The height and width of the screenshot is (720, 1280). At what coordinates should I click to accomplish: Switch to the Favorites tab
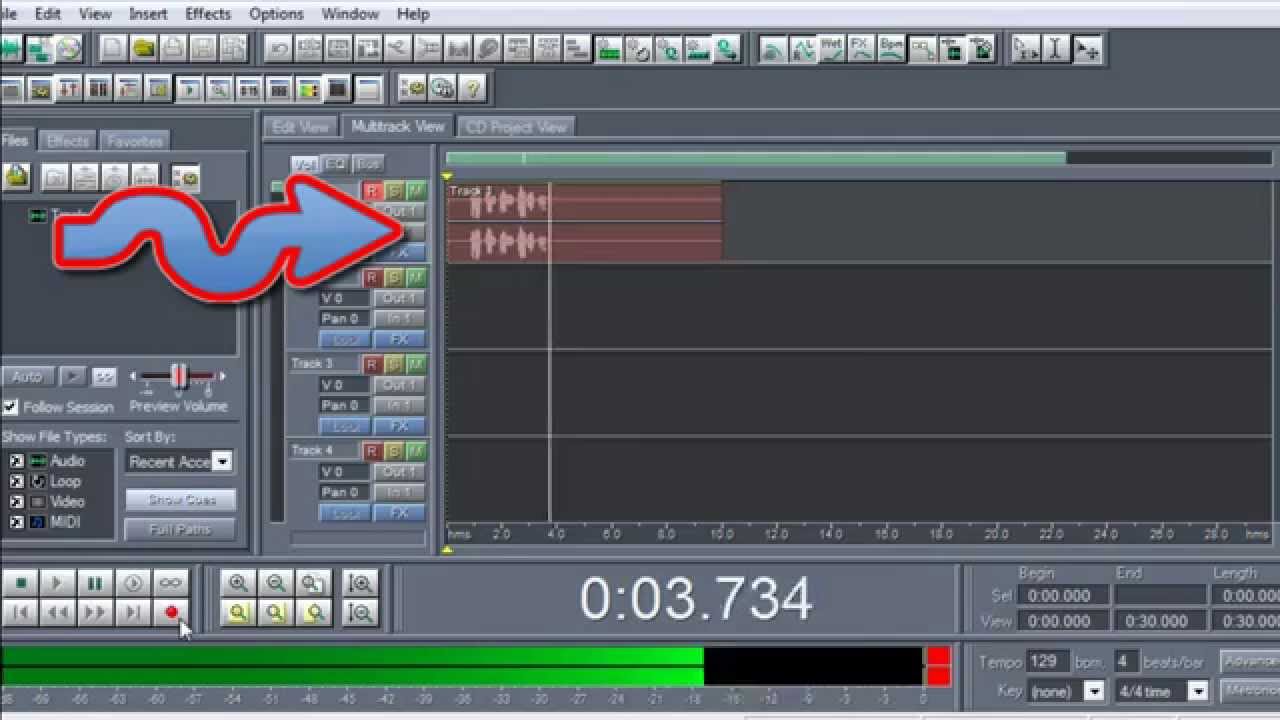135,141
